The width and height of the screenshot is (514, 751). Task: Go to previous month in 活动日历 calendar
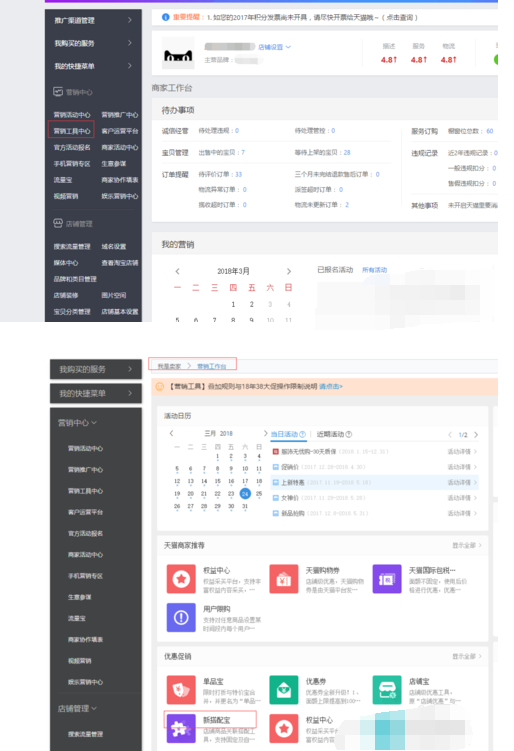click(171, 433)
